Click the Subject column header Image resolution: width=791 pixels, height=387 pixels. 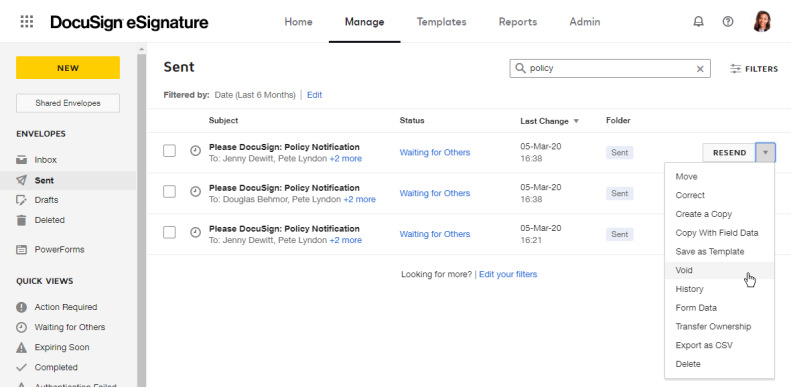(223, 121)
